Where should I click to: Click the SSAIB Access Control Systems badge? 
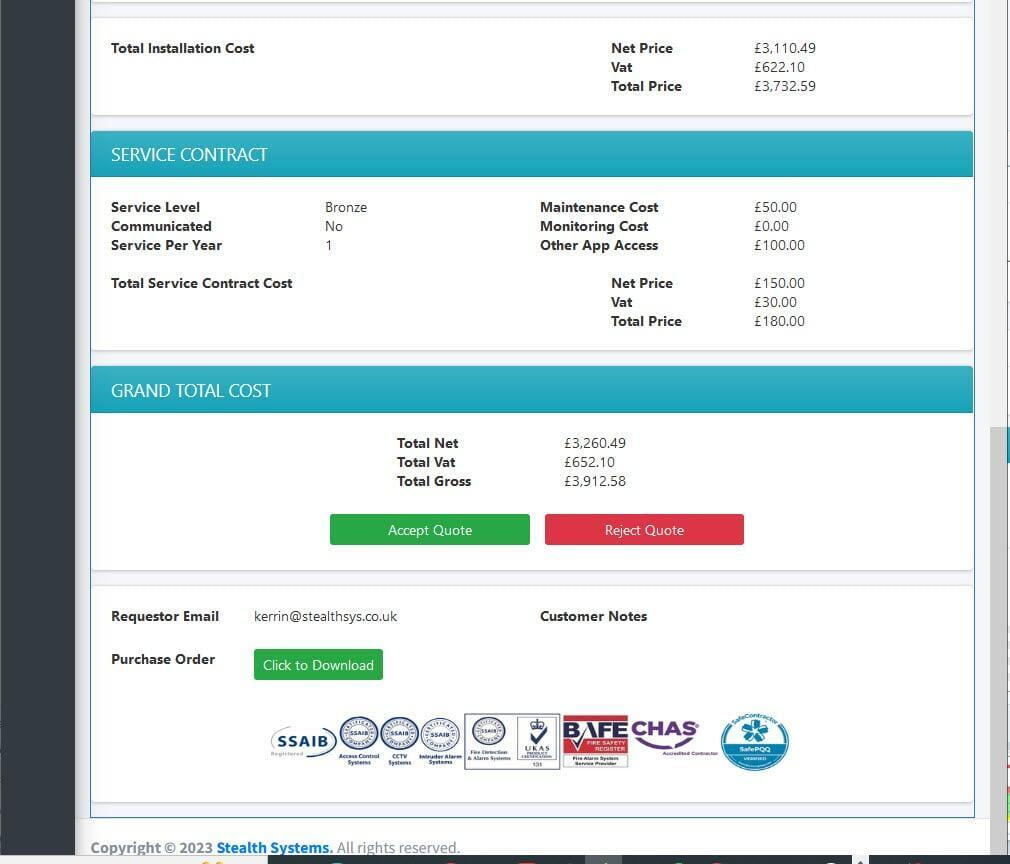coord(359,738)
